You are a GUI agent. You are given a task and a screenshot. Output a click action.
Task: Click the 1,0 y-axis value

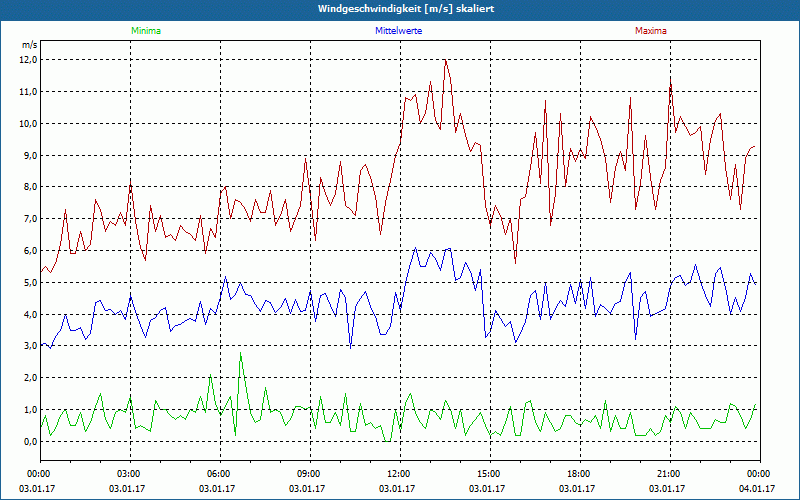[30, 410]
